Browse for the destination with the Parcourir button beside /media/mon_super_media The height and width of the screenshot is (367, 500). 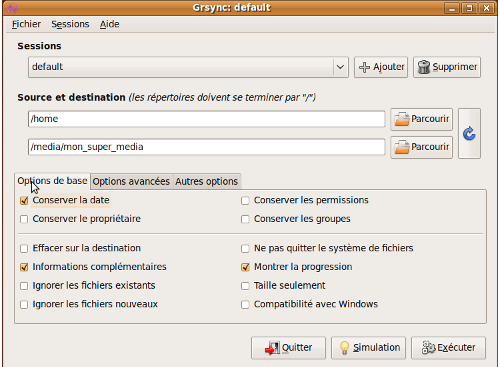click(422, 147)
